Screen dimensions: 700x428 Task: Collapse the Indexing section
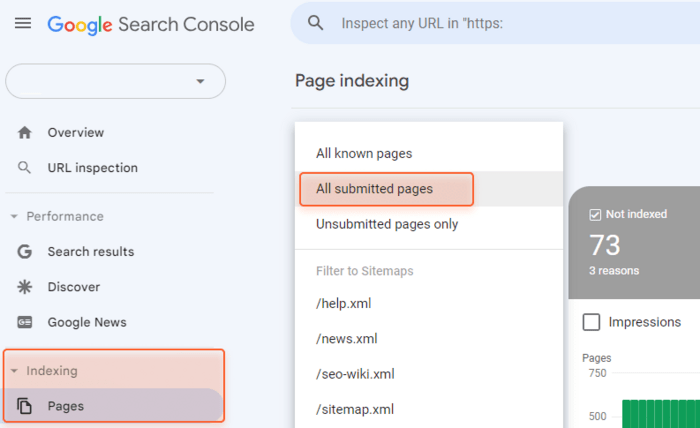tap(14, 371)
